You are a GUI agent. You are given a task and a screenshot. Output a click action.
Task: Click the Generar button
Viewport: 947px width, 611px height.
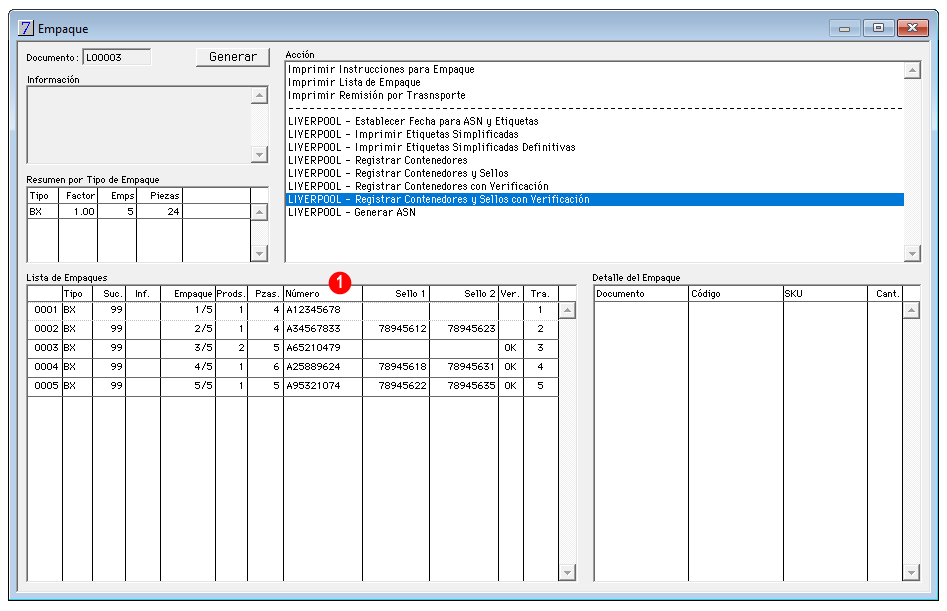233,57
